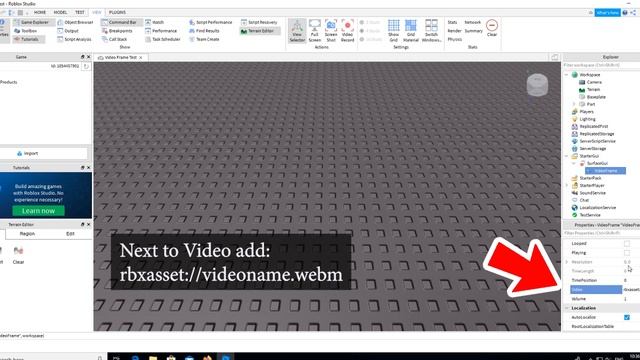Viewport: 640px width, 360px height.
Task: Uncheck the AutoLocalize checkbox
Action: click(627, 317)
